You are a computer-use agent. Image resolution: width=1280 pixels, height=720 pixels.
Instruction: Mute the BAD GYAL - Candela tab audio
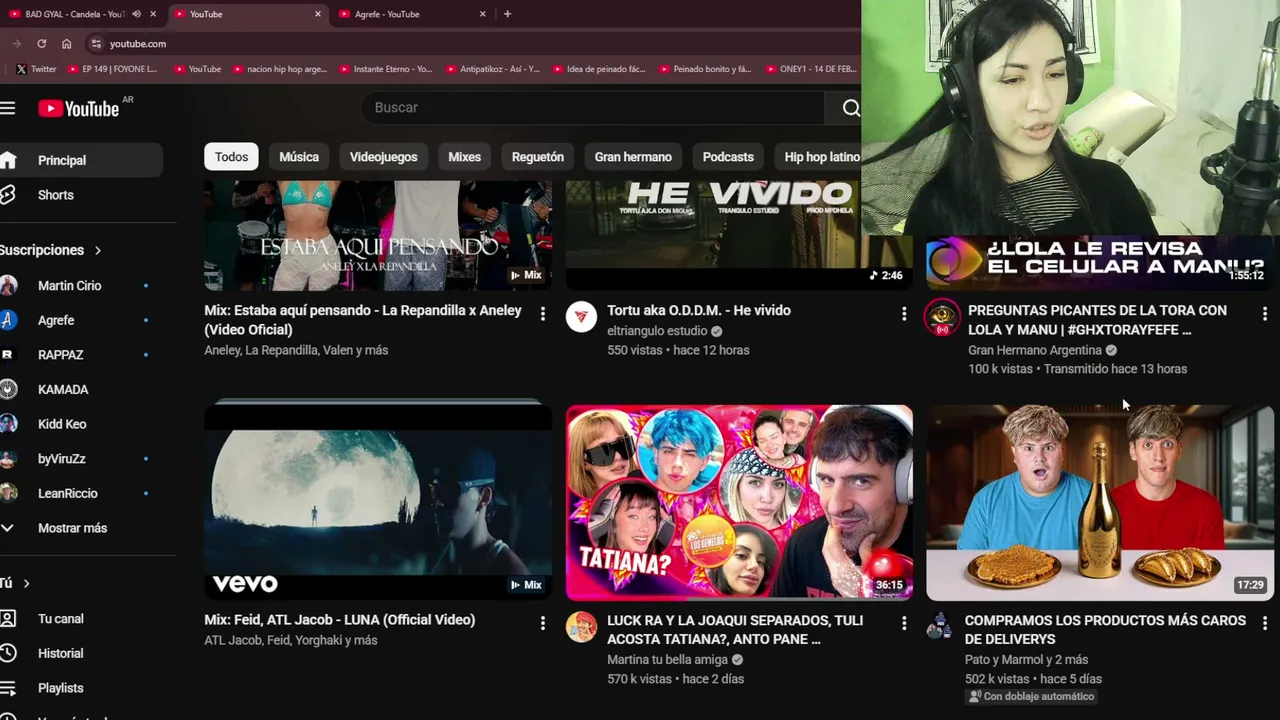click(x=136, y=14)
